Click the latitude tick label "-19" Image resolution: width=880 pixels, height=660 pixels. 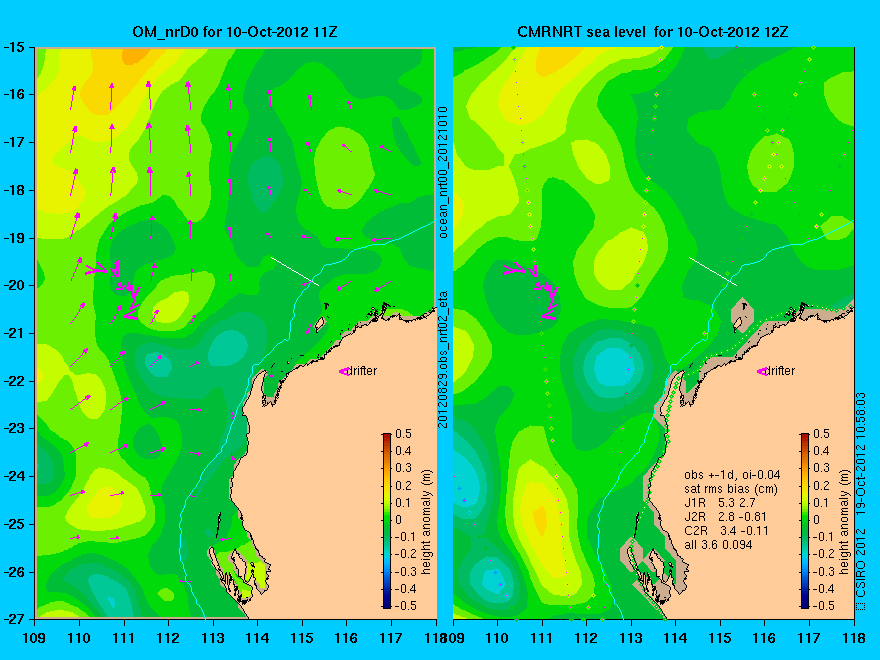coord(14,238)
